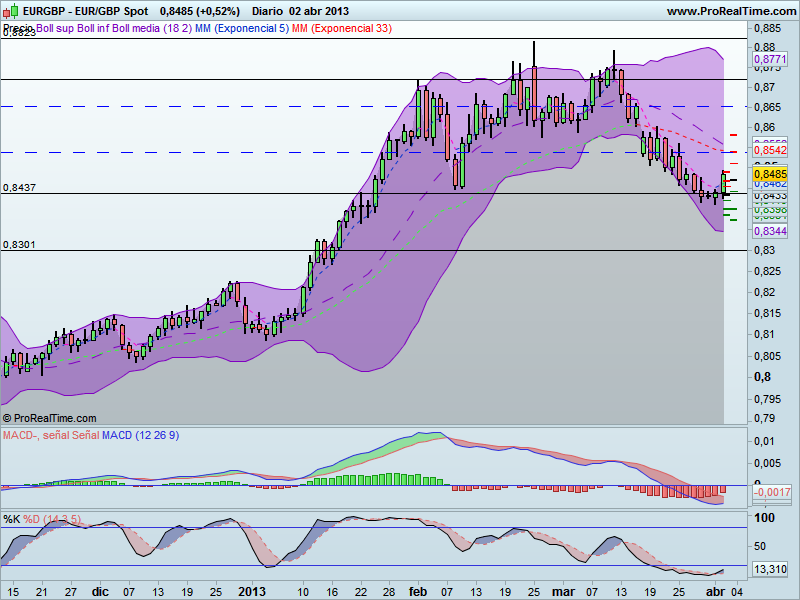Click the red -0,0017 MACD value tag

click(772, 492)
